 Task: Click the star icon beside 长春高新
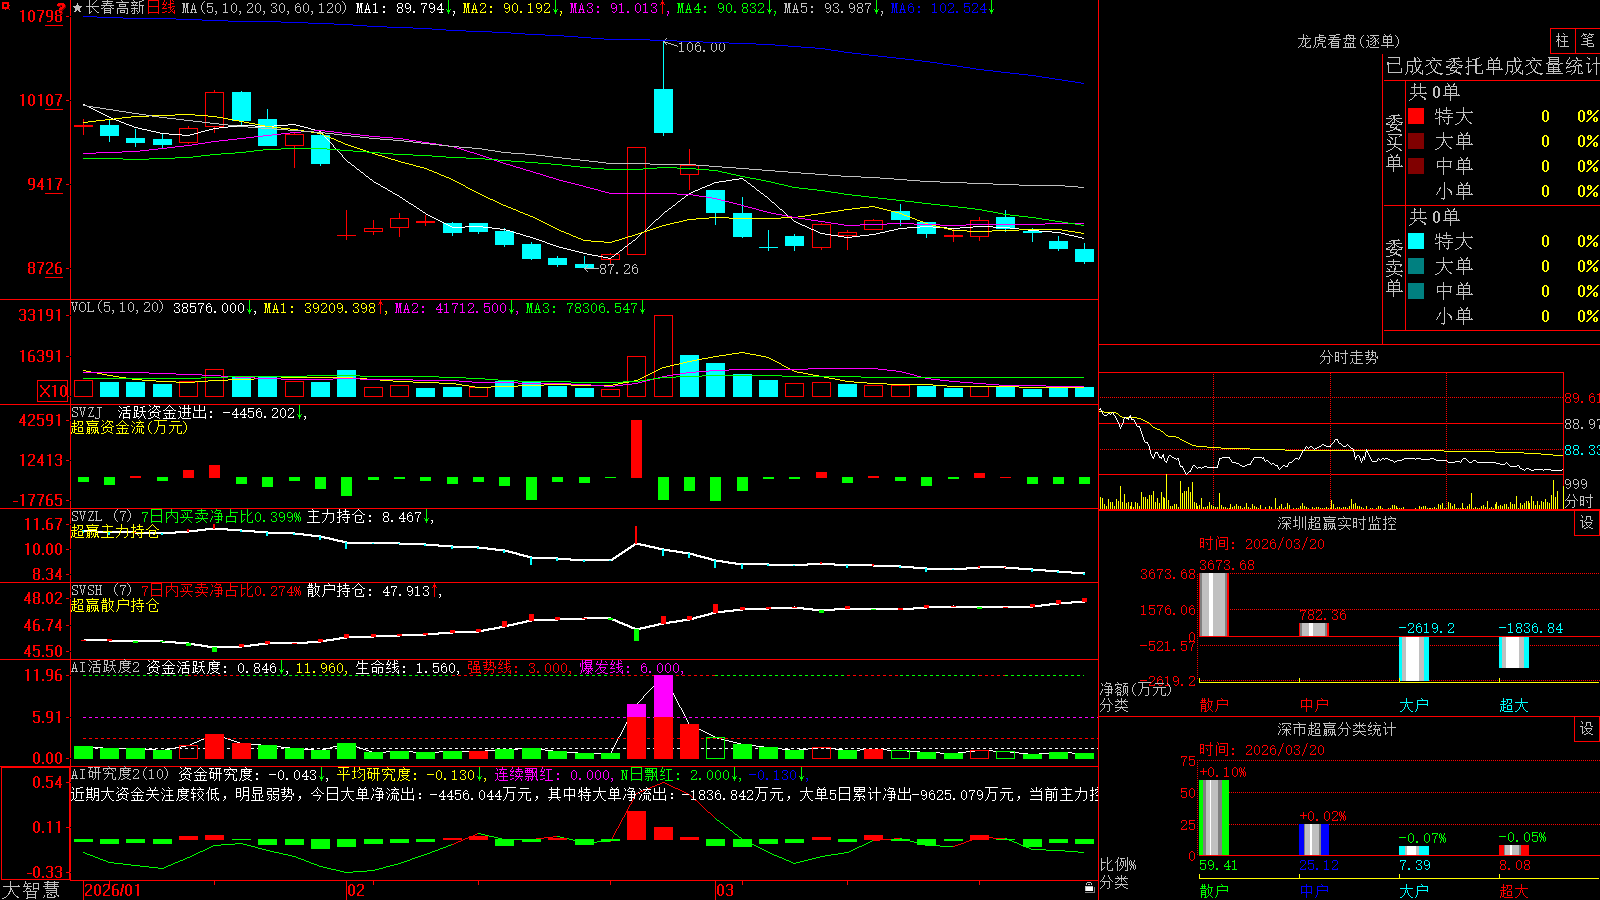point(77,8)
